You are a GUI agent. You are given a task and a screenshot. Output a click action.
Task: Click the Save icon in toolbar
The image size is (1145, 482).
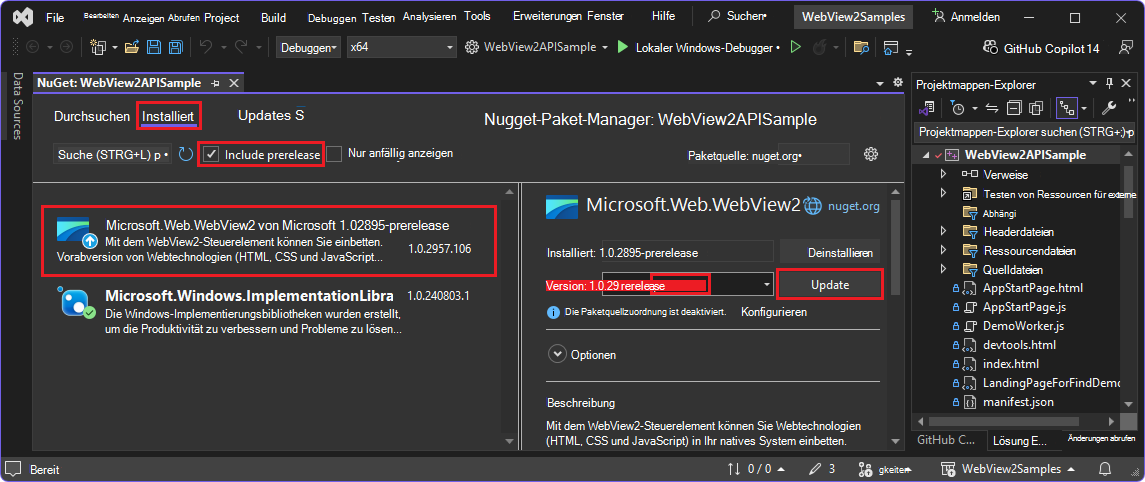click(x=154, y=47)
